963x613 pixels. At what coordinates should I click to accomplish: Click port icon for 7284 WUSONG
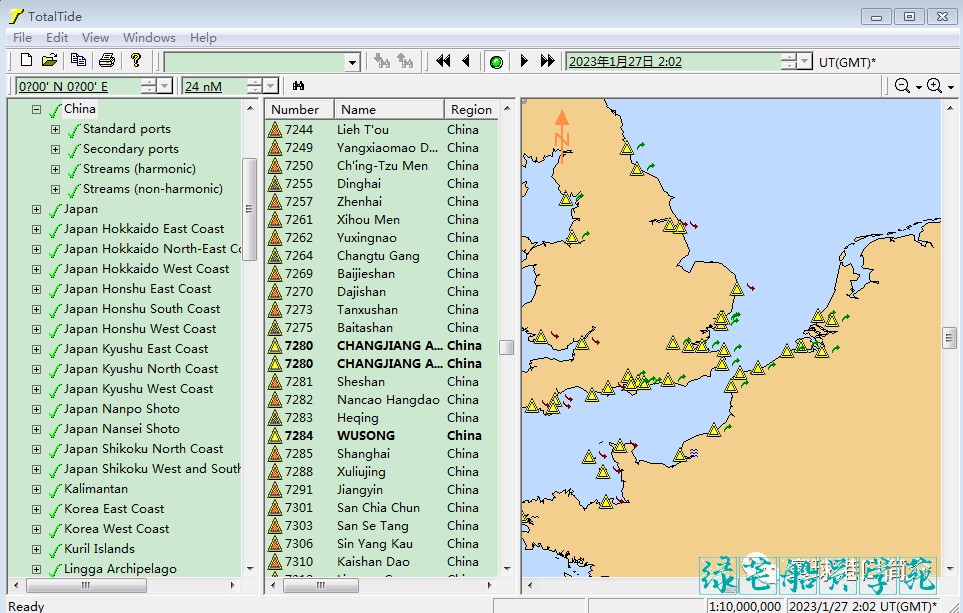(x=275, y=435)
